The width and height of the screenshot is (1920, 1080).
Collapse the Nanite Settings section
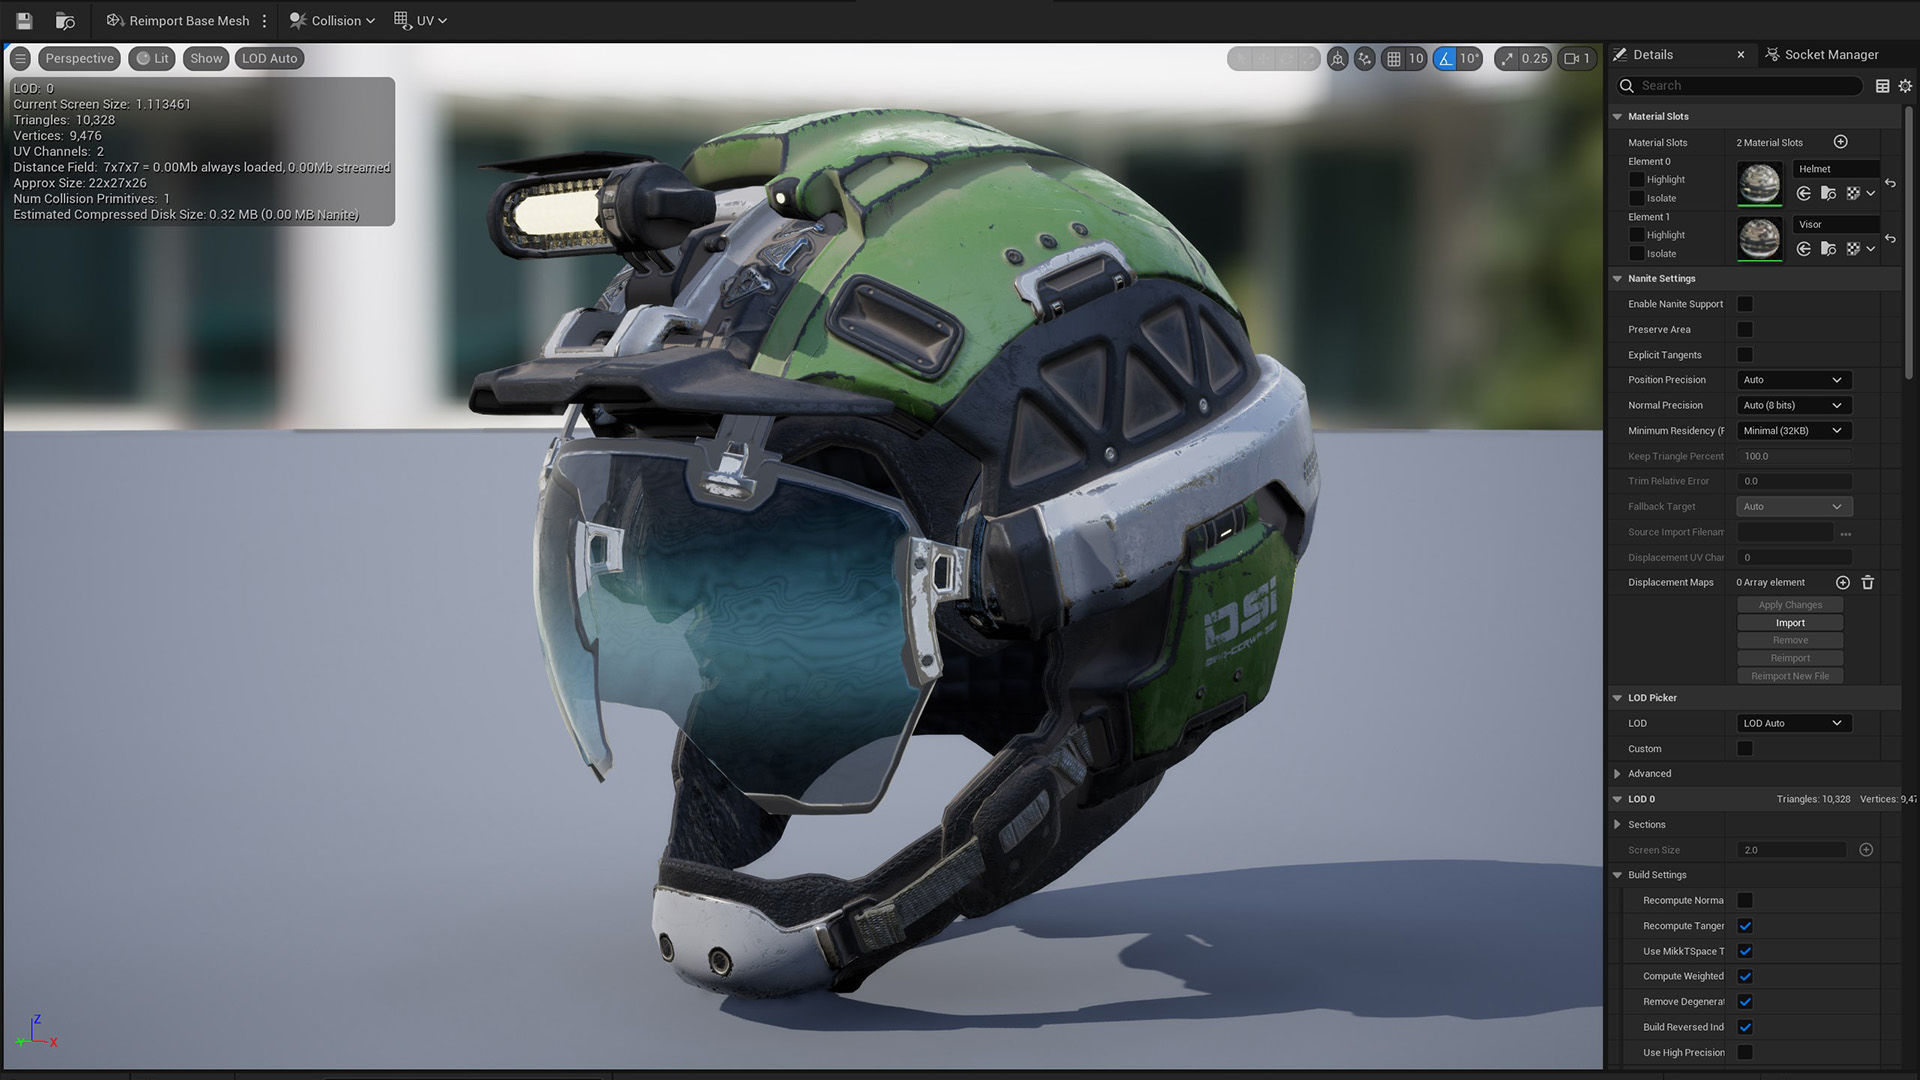click(x=1617, y=279)
